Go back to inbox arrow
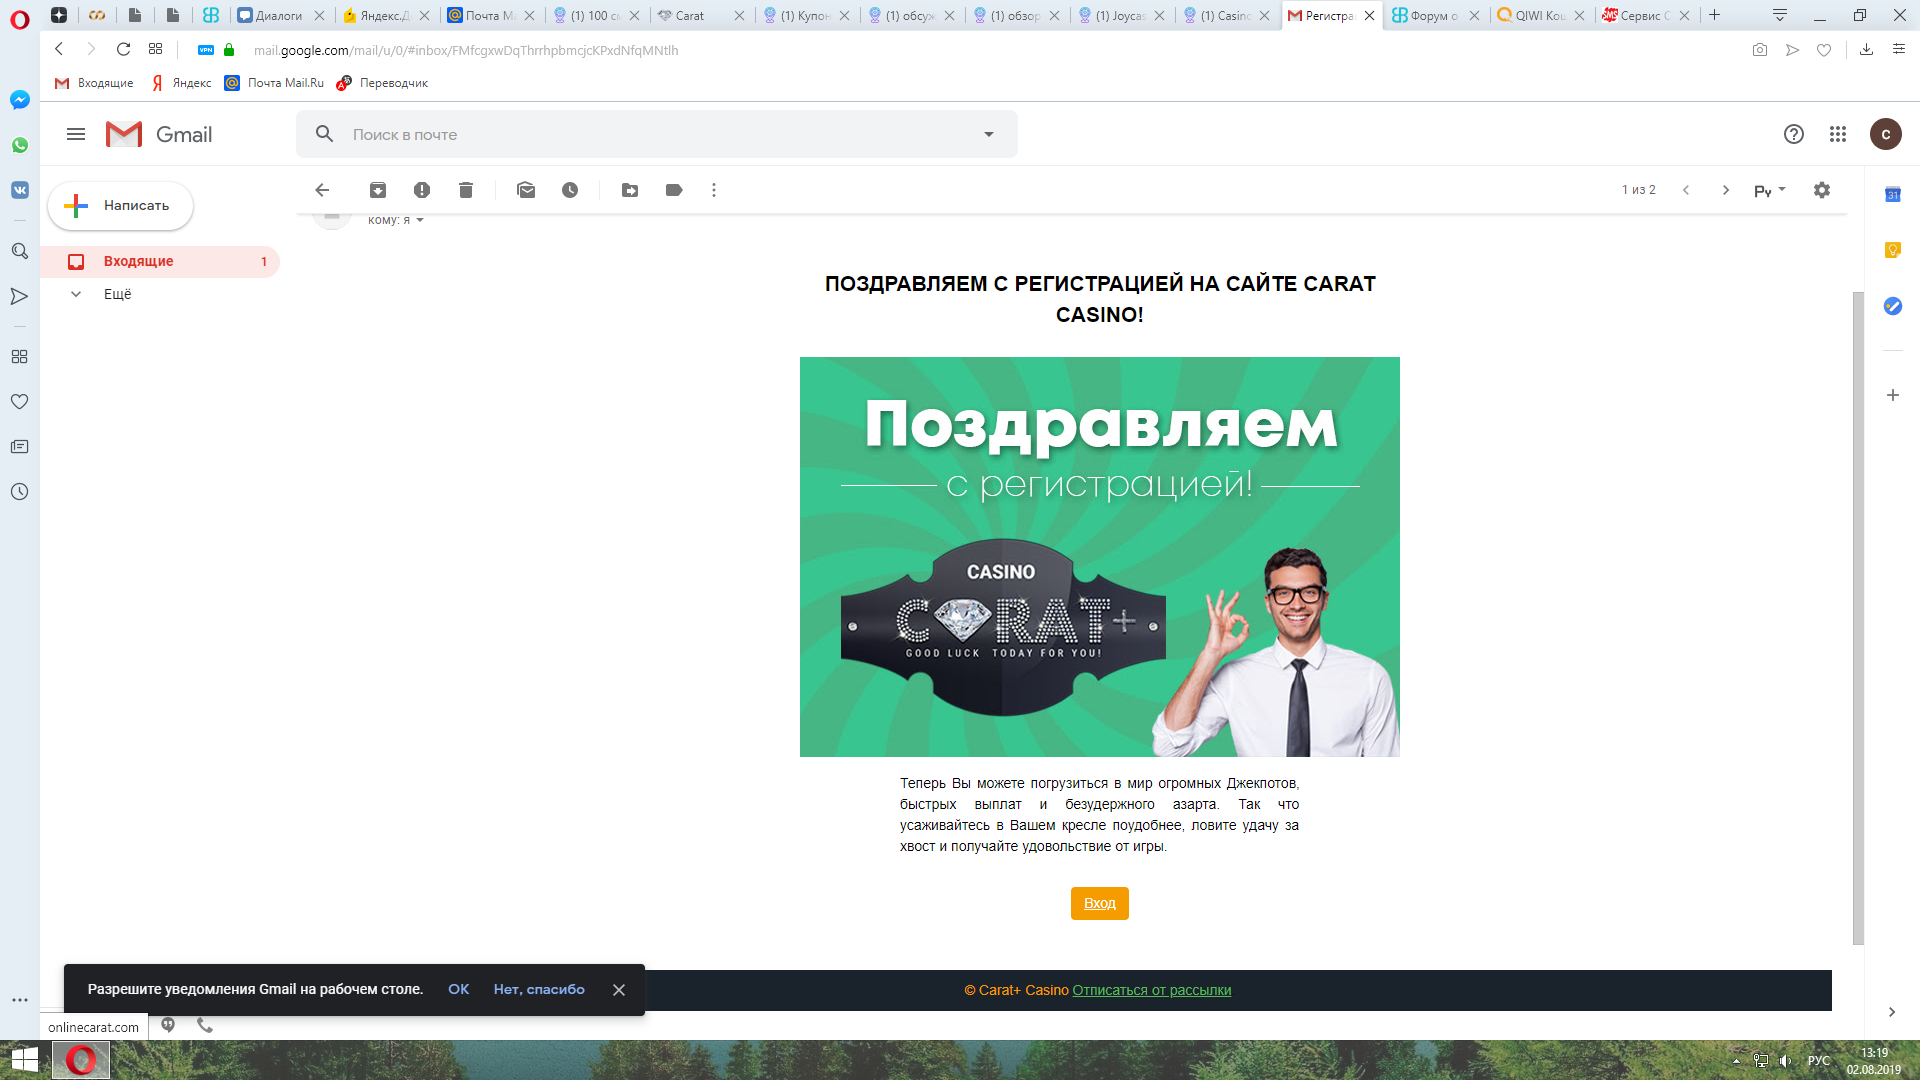1920x1080 pixels. (x=322, y=190)
